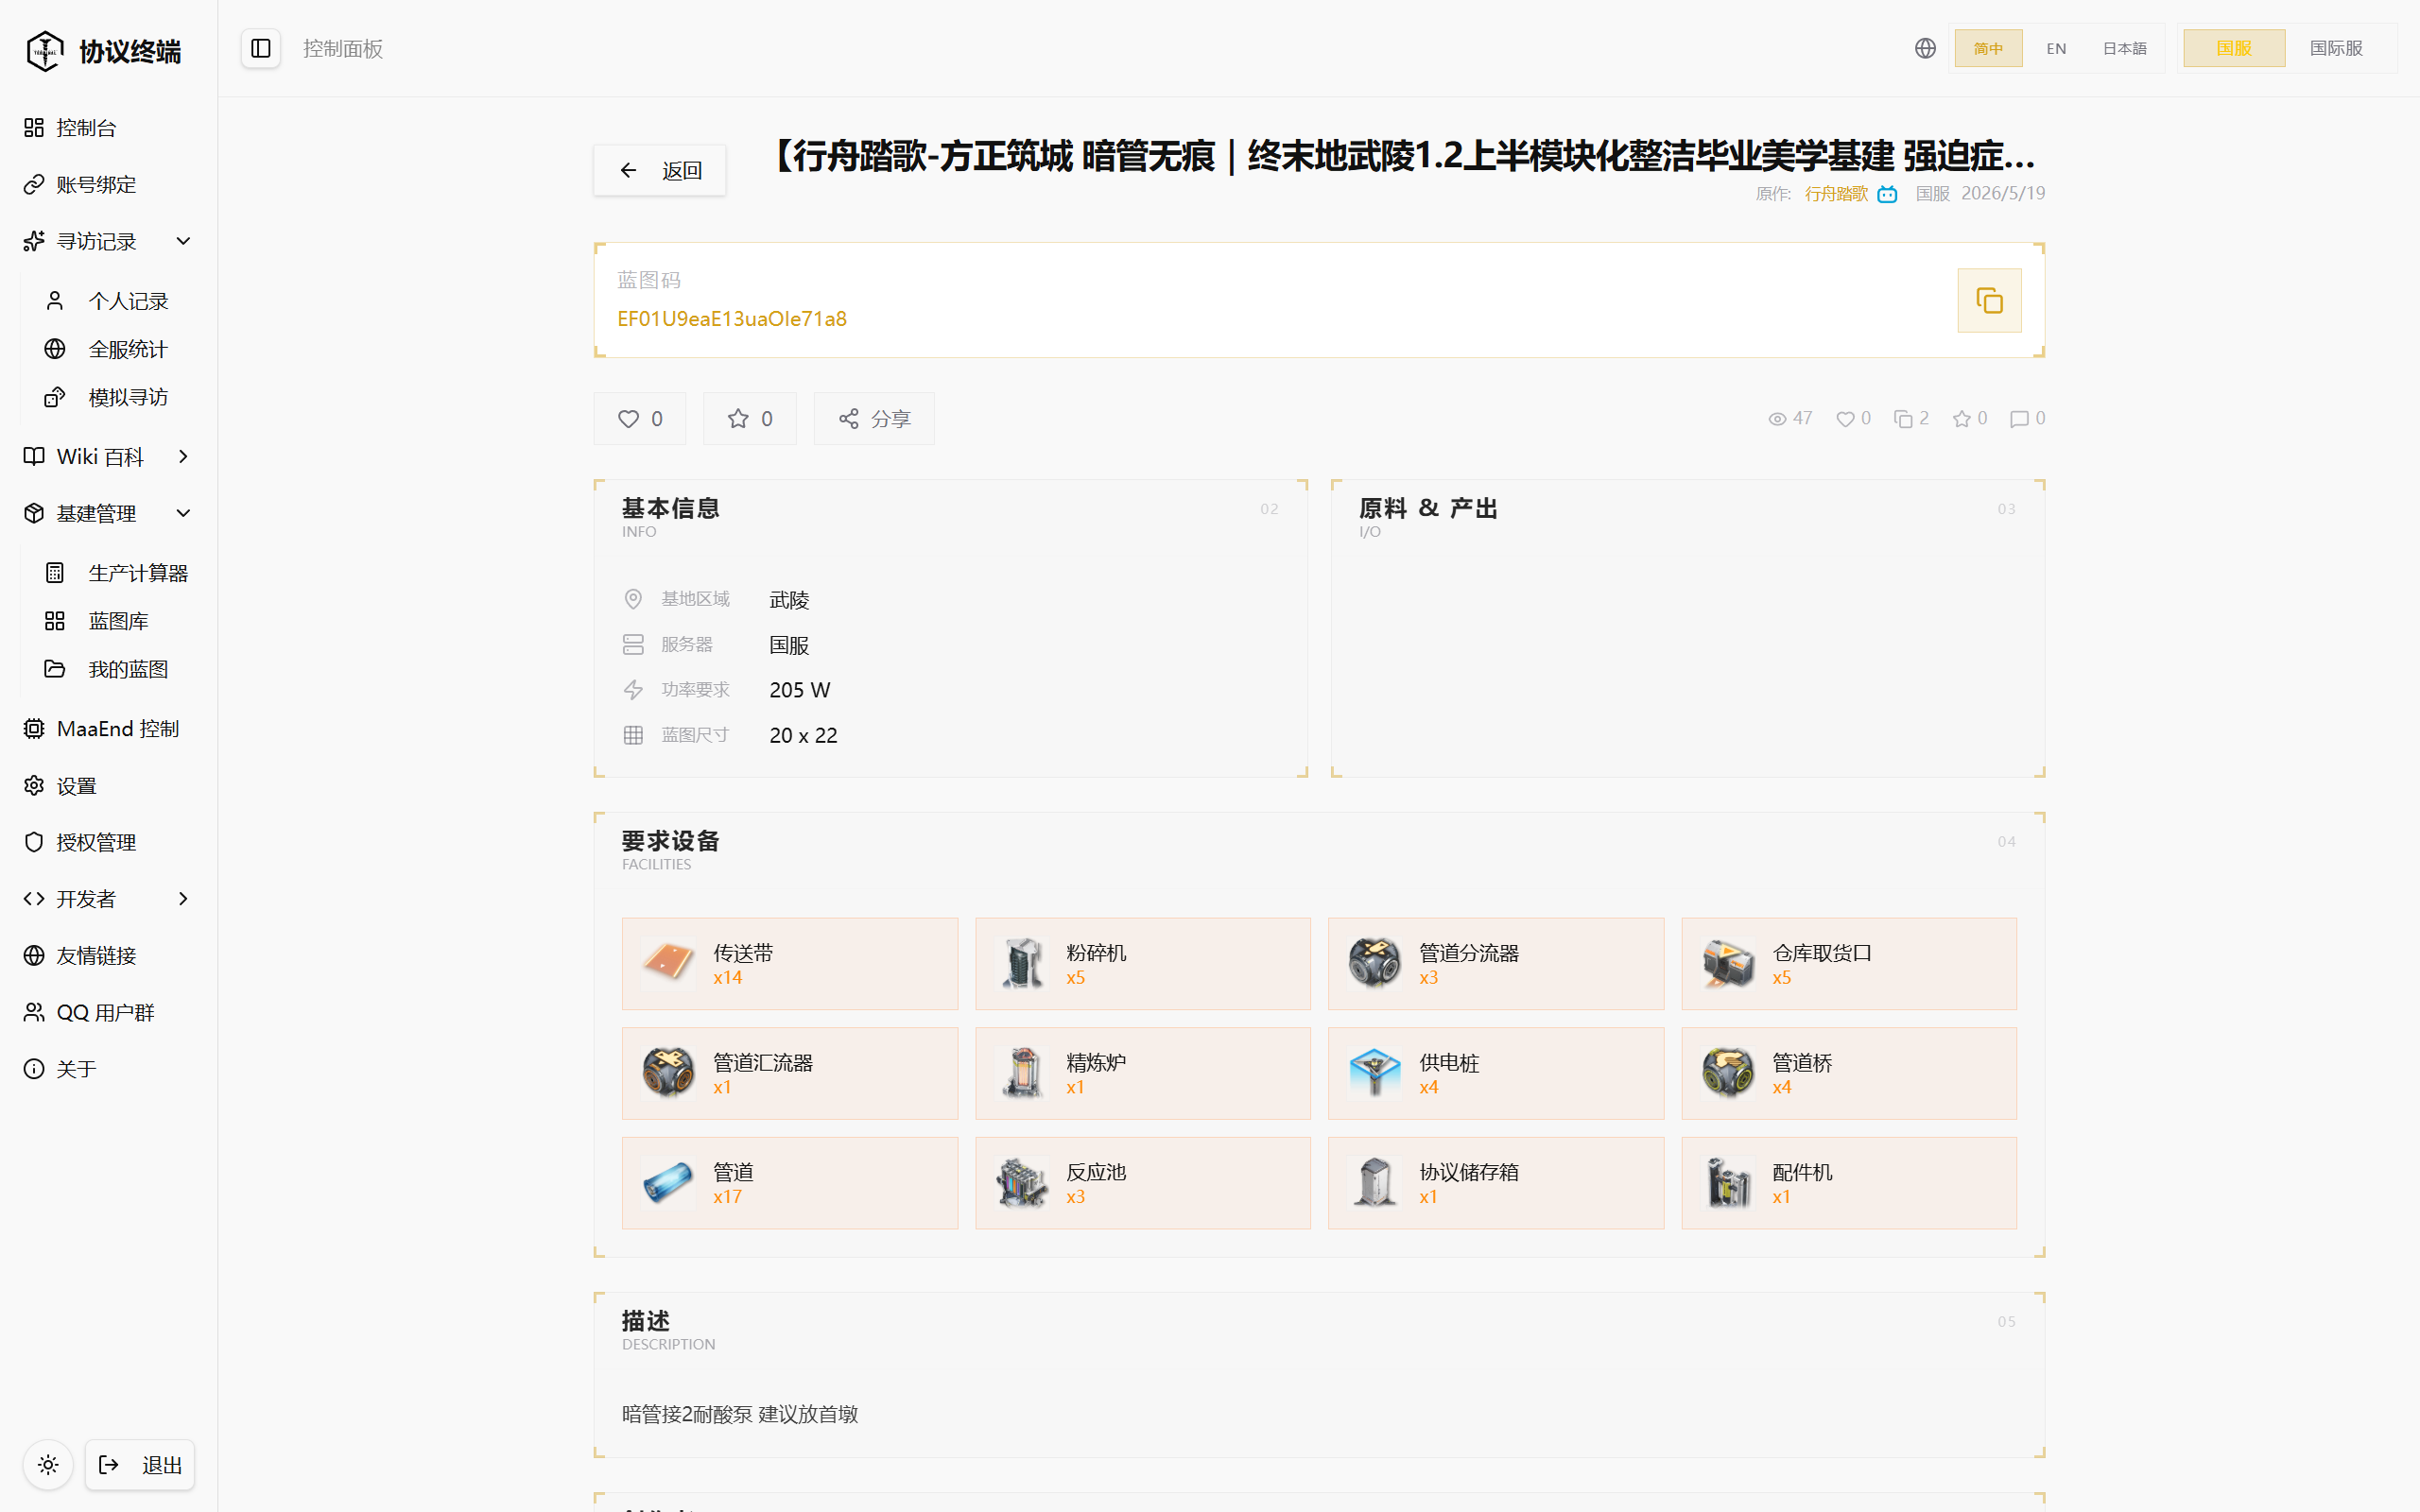The width and height of the screenshot is (2420, 1512).
Task: Go back with 返回 button
Action: point(660,170)
